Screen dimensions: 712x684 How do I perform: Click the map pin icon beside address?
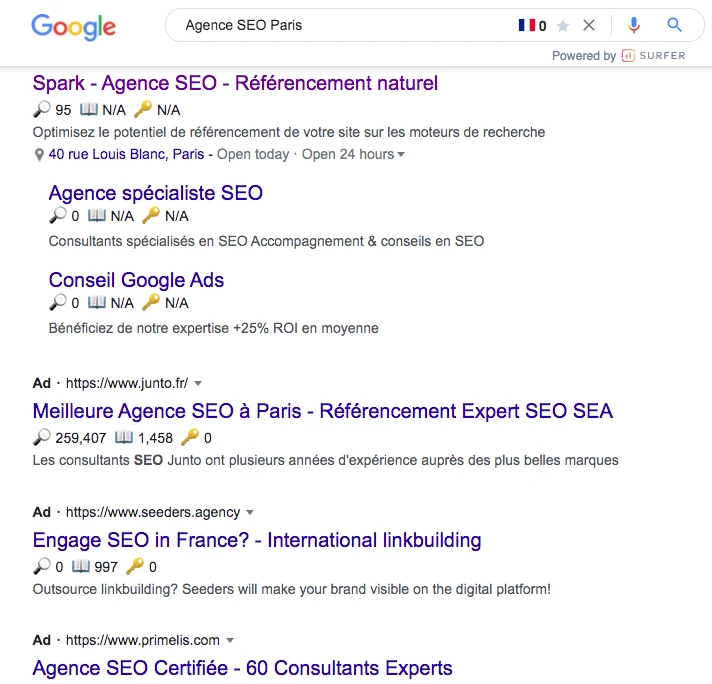click(x=40, y=155)
